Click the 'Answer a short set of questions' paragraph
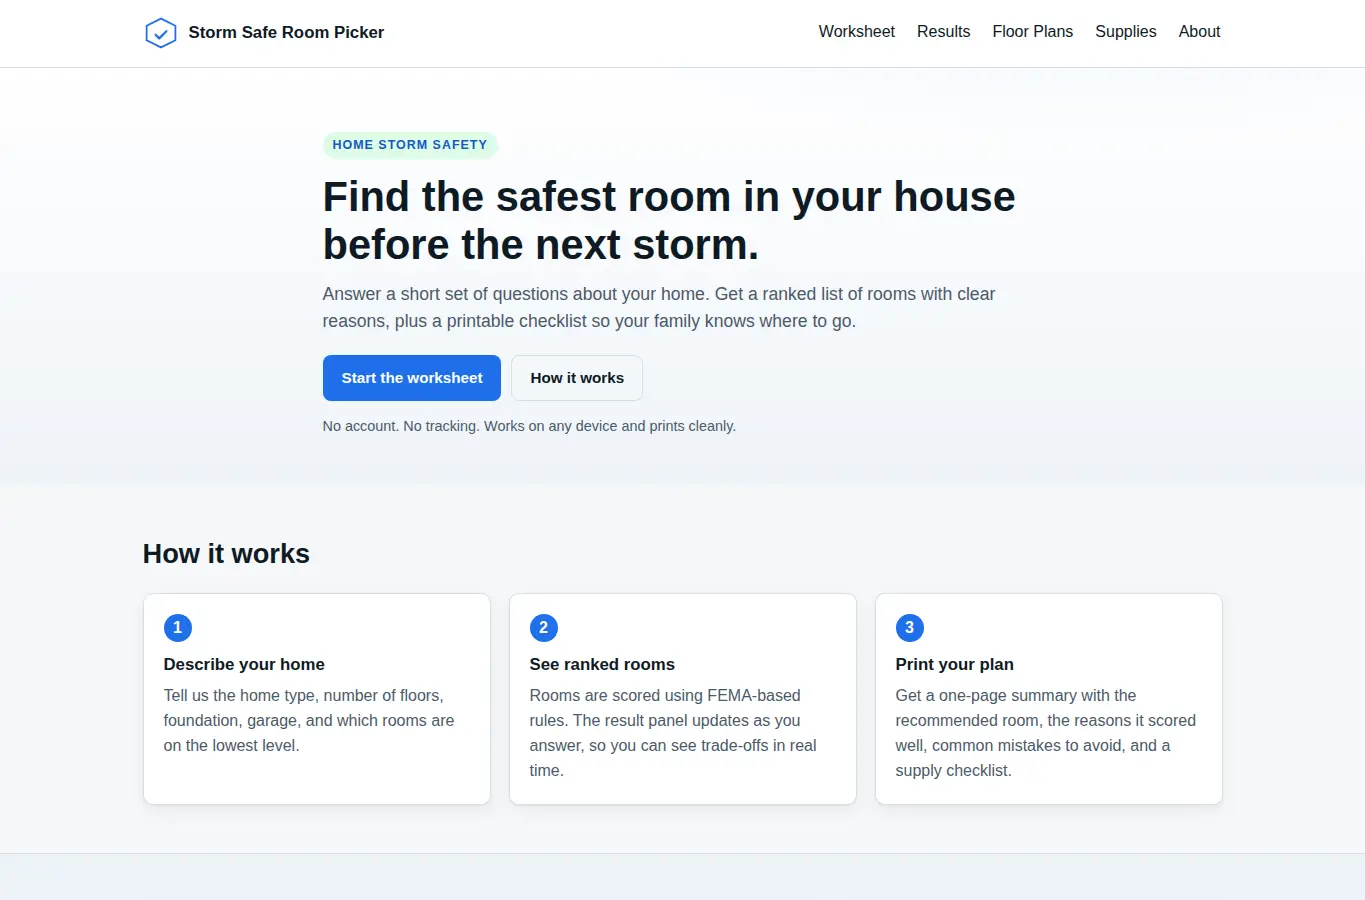 point(659,308)
